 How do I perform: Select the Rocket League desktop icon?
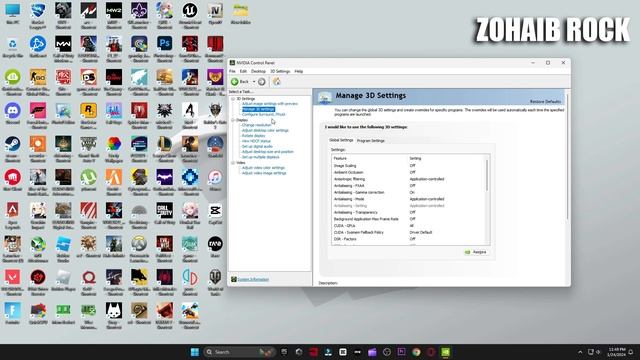[x=38, y=16]
